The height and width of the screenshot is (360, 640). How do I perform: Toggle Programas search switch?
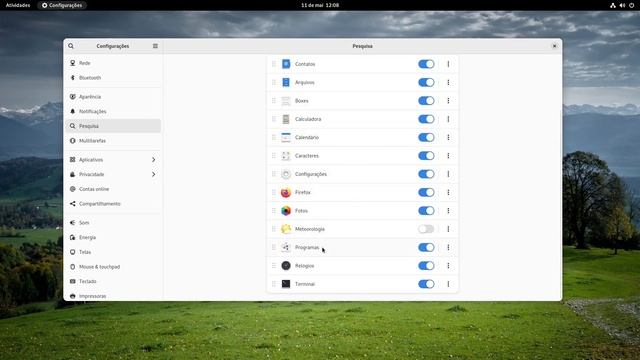426,247
